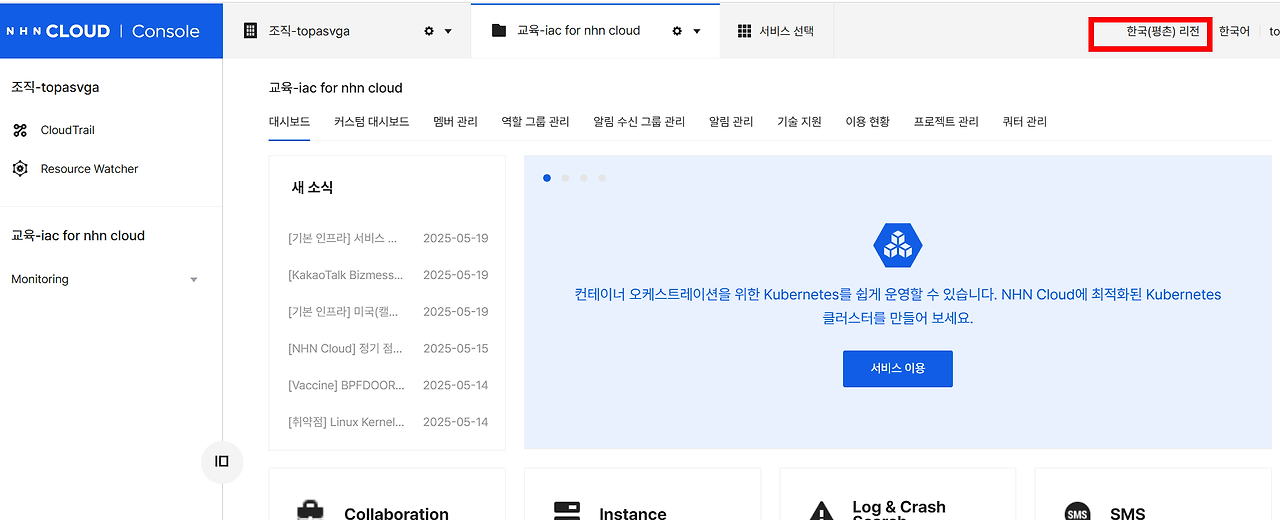Open the 한국어 language selector
Viewport: 1280px width, 520px height.
(1234, 31)
